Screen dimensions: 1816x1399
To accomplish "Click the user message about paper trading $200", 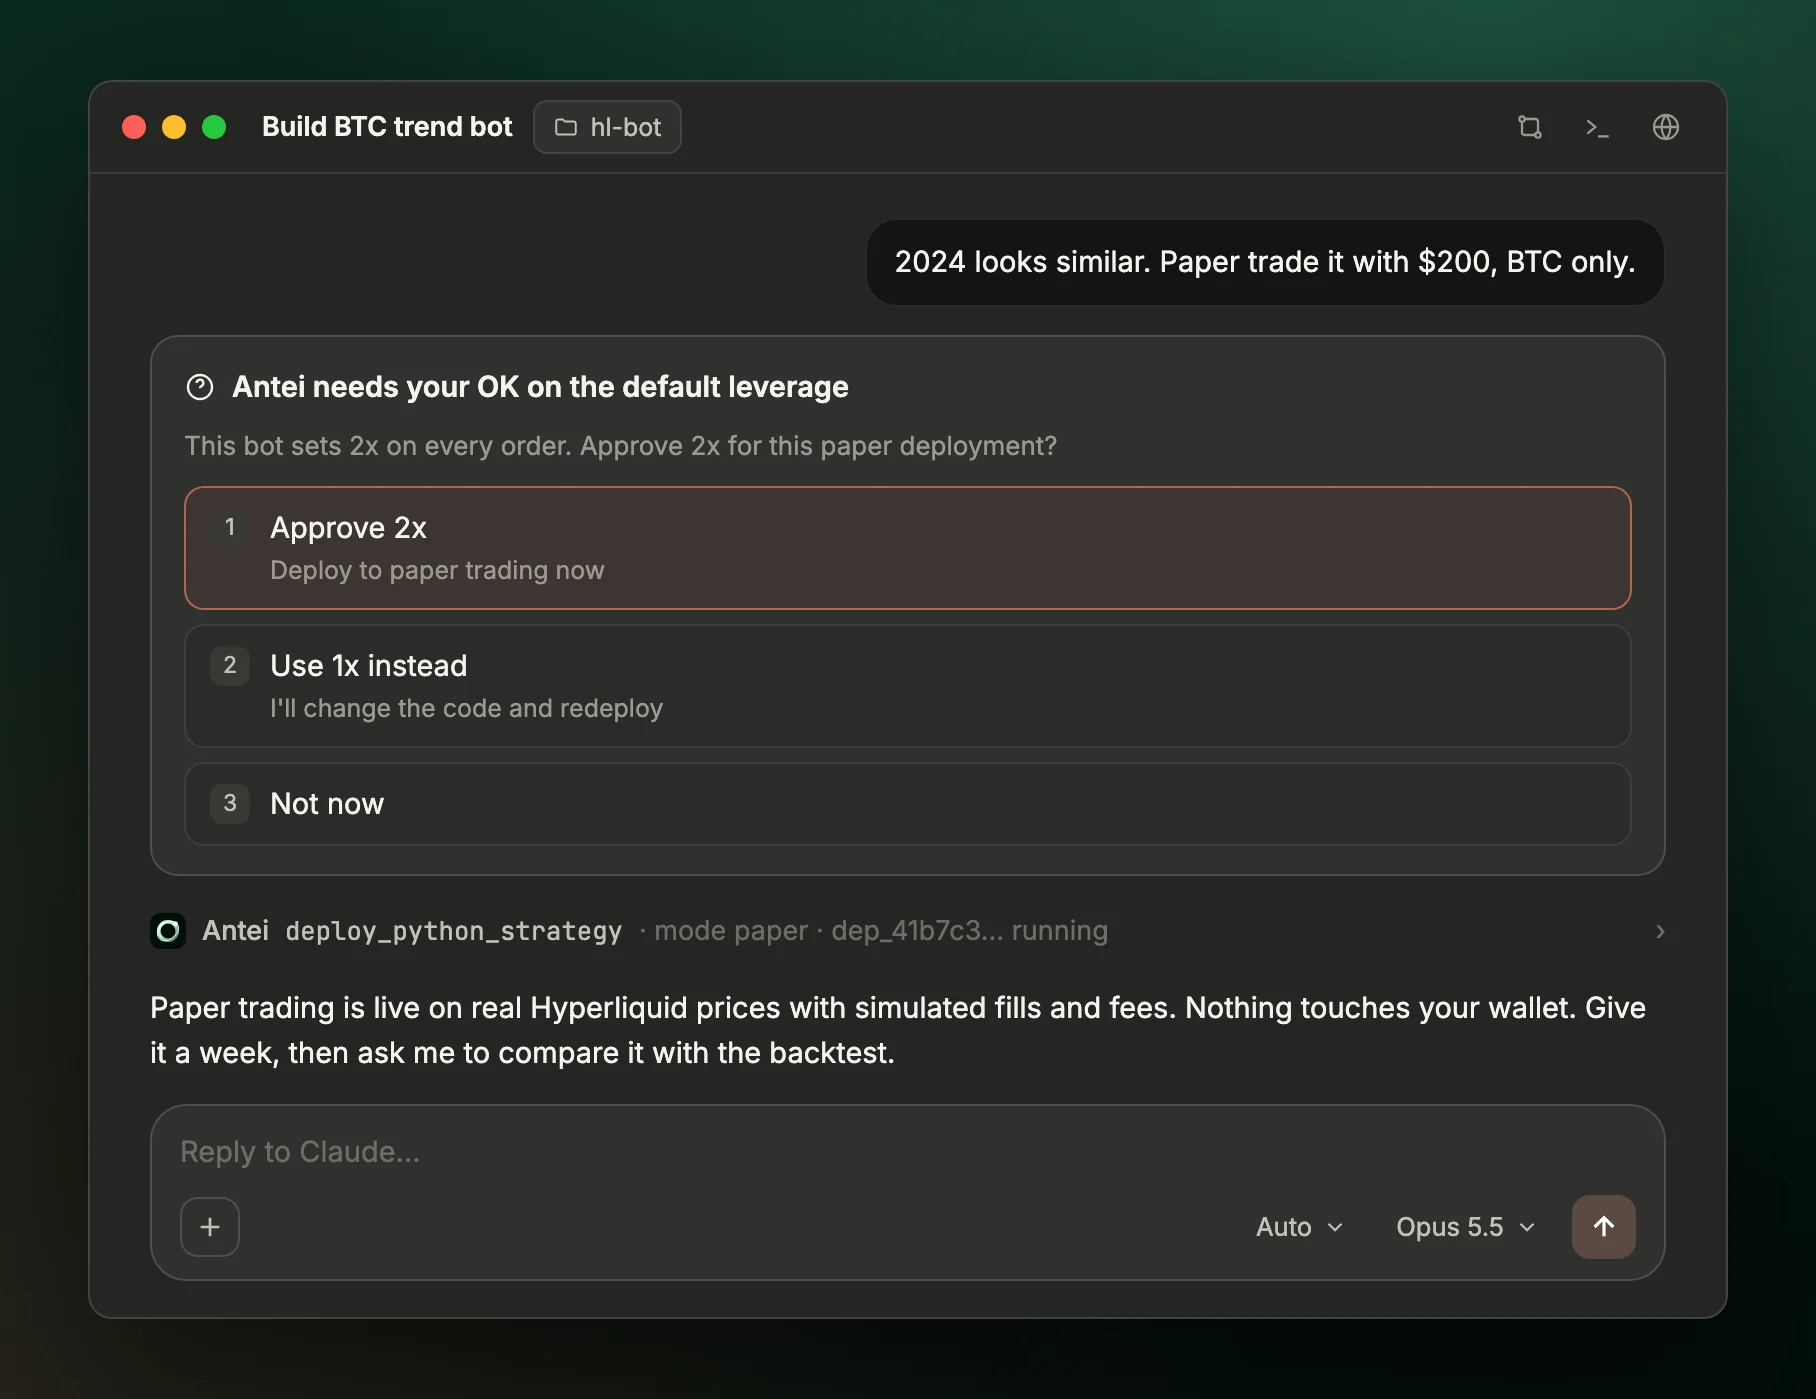I will 1264,262.
